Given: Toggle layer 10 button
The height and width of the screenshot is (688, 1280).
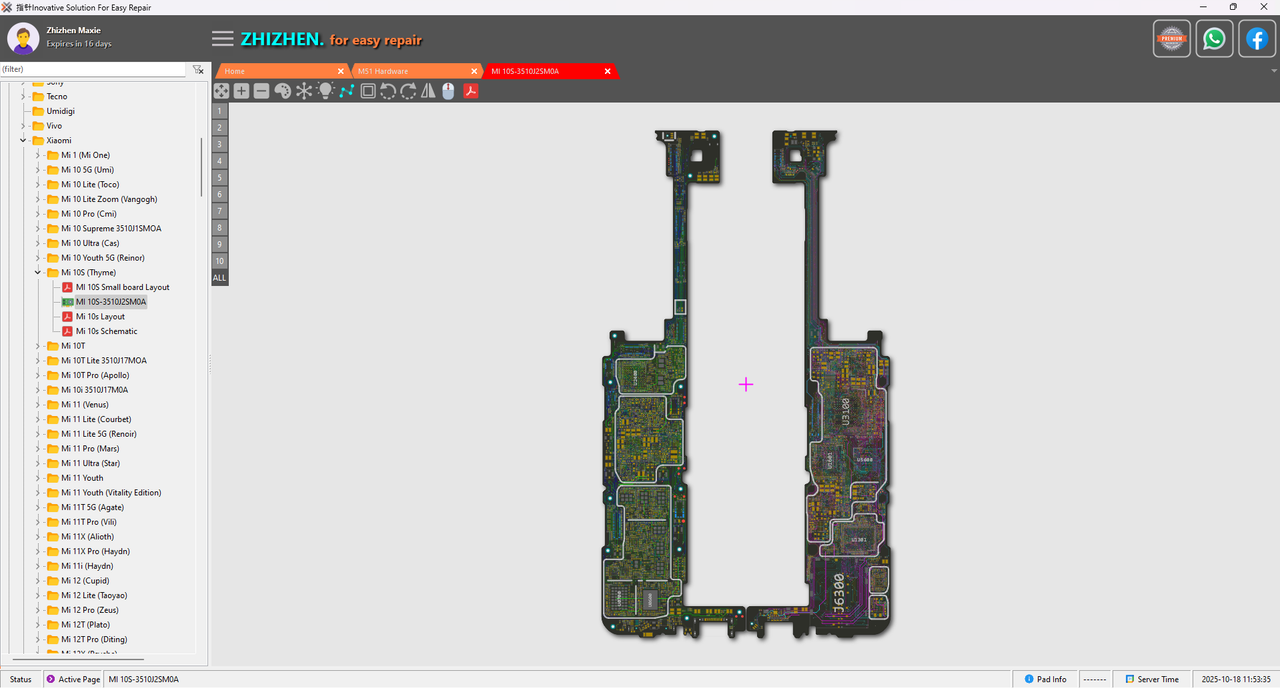Looking at the screenshot, I should tap(220, 261).
